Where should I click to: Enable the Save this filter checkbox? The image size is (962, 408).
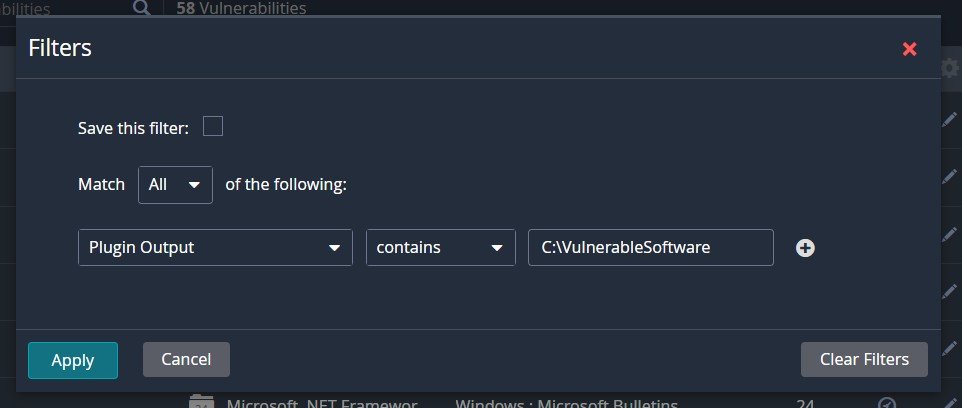[213, 126]
